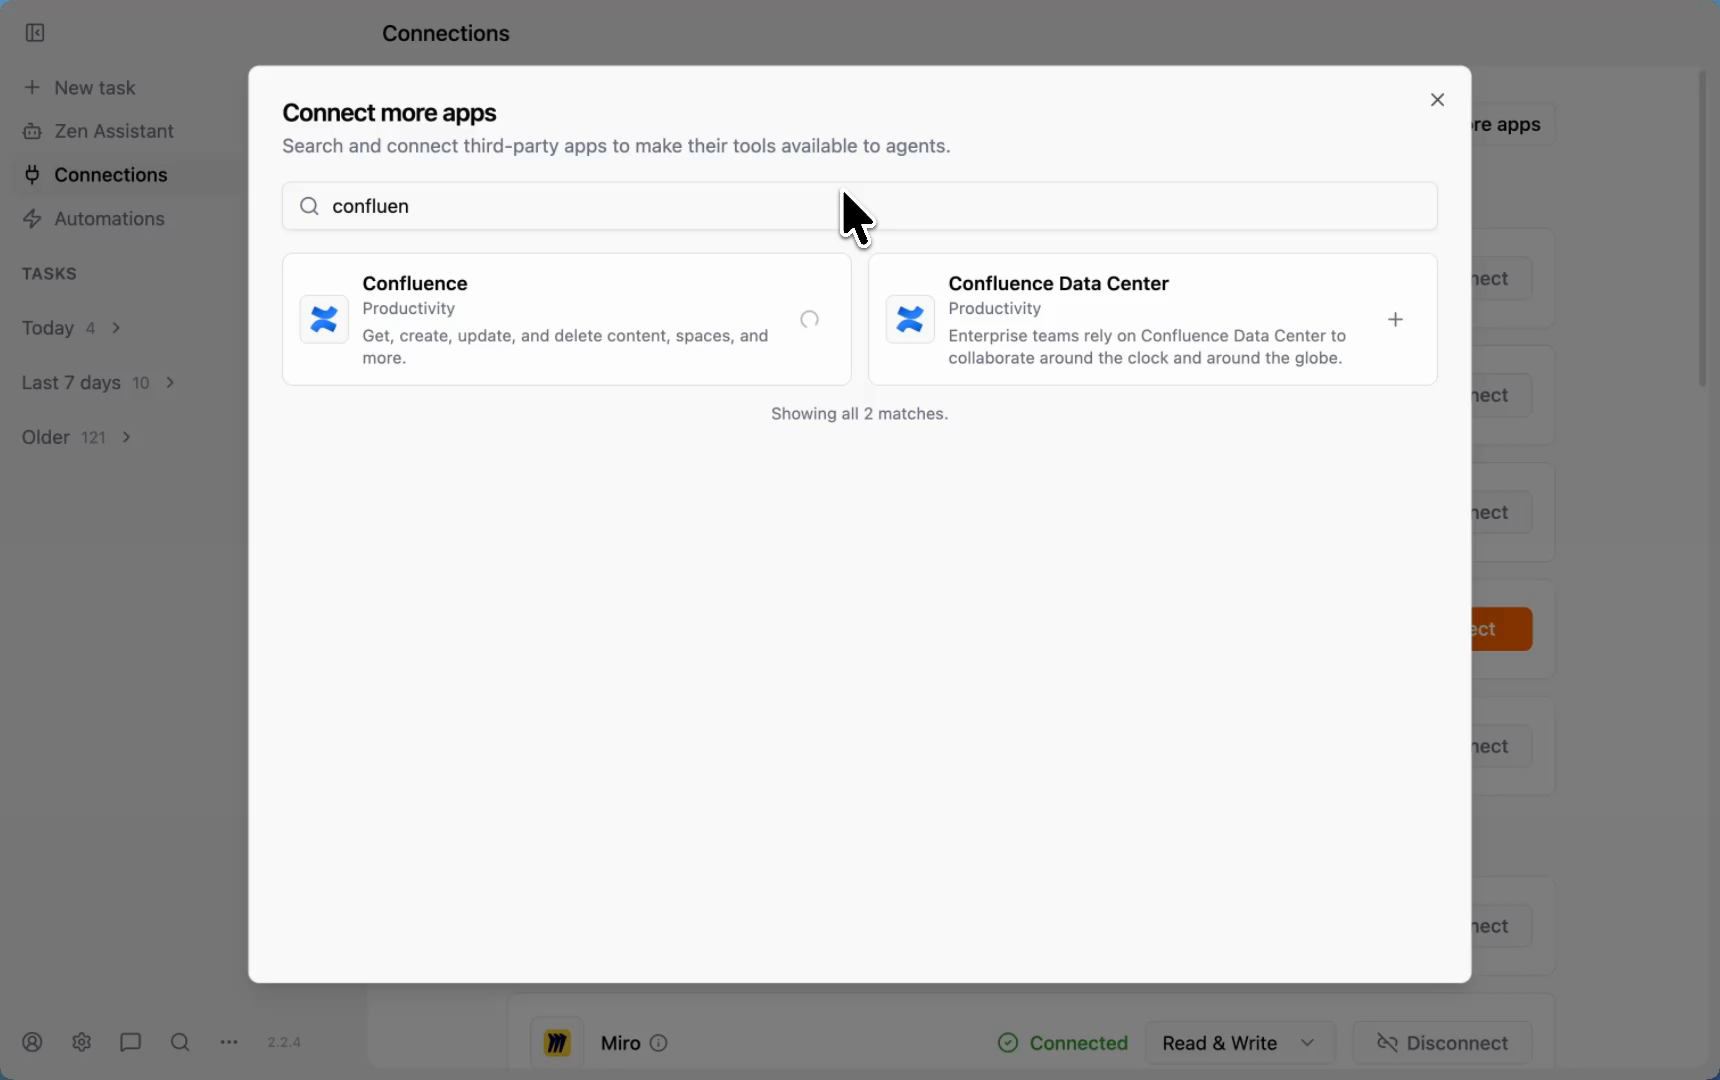Click the Miro app icon

(557, 1043)
